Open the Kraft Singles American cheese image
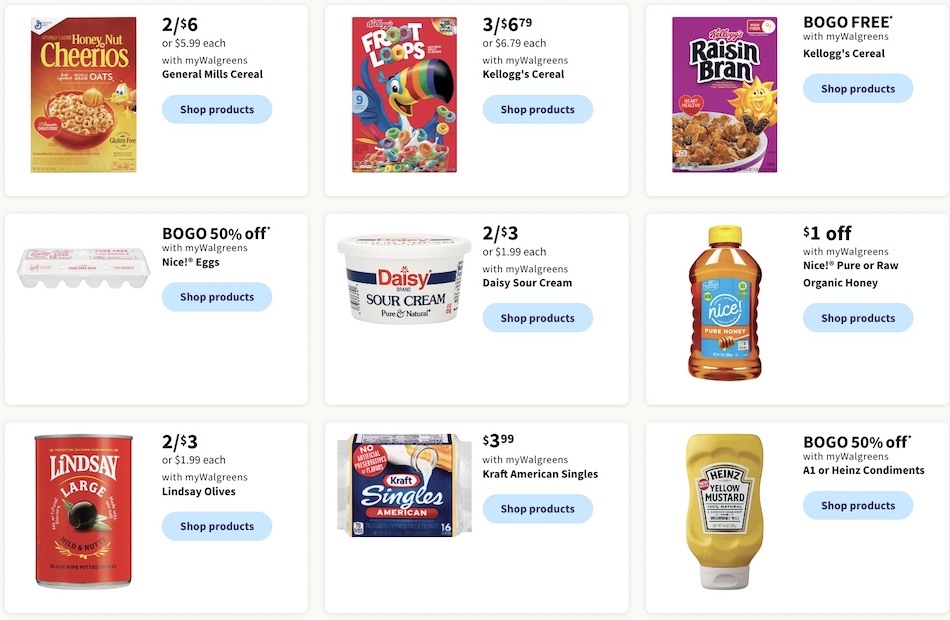 tap(404, 485)
